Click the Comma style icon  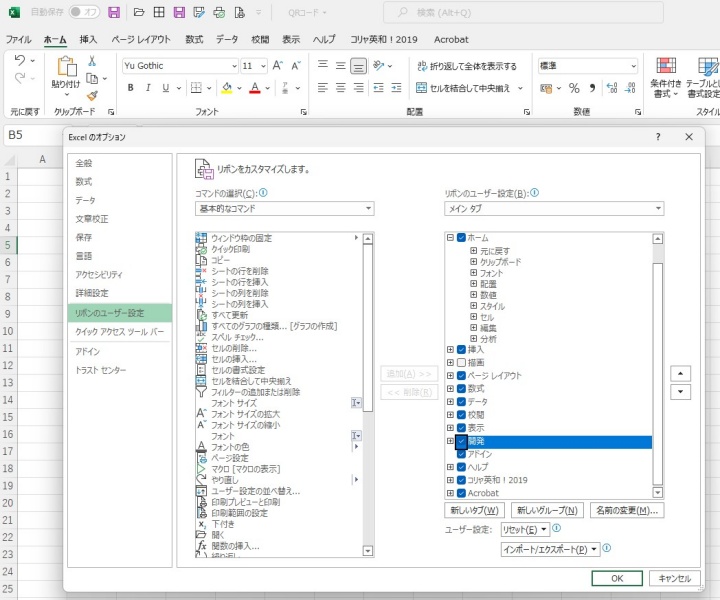(592, 88)
